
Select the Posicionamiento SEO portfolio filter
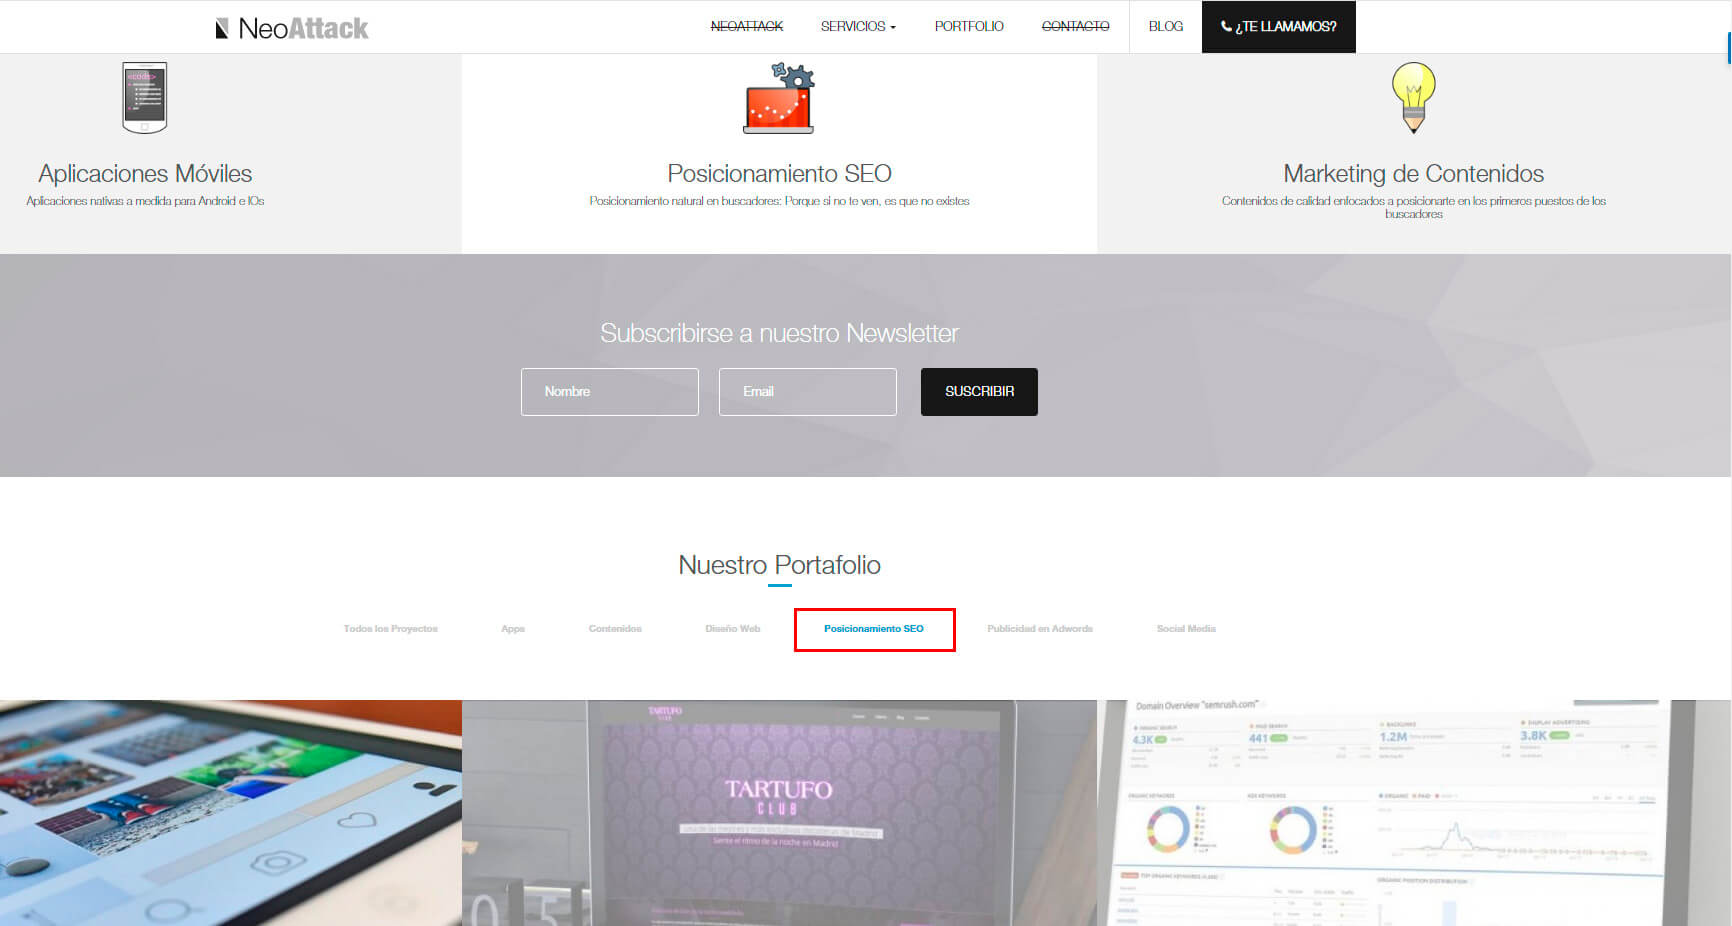[874, 628]
